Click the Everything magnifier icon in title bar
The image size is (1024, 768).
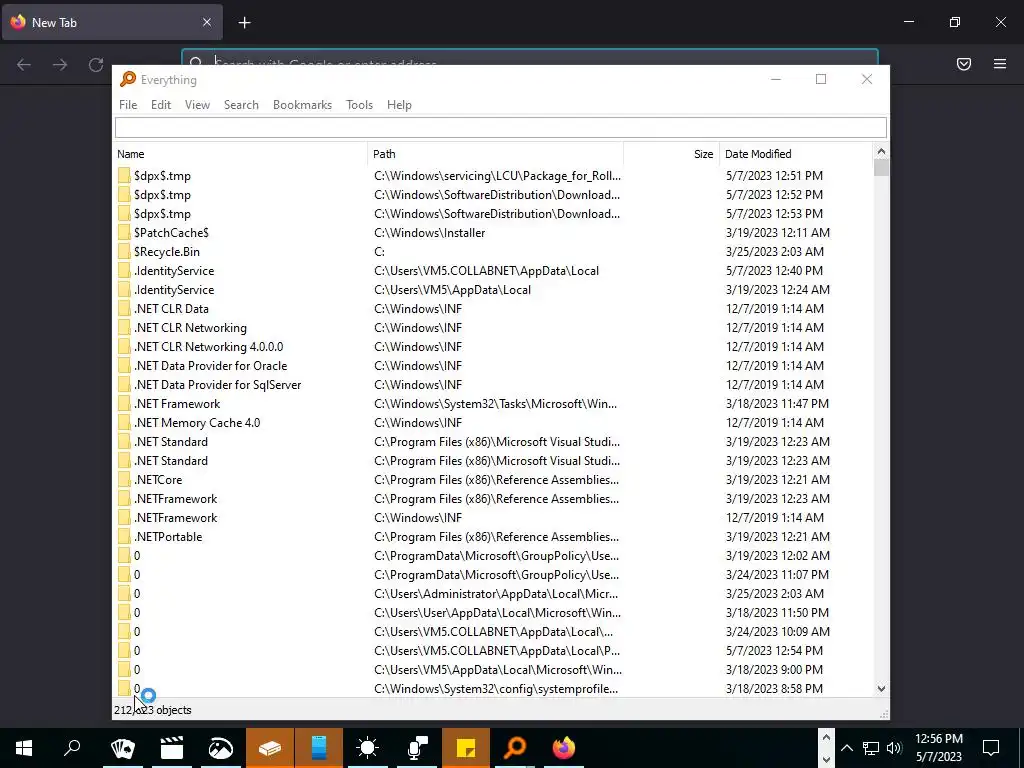(x=128, y=80)
